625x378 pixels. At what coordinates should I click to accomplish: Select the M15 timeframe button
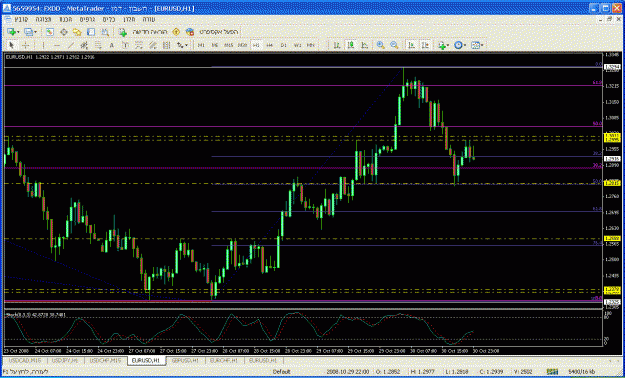(228, 45)
